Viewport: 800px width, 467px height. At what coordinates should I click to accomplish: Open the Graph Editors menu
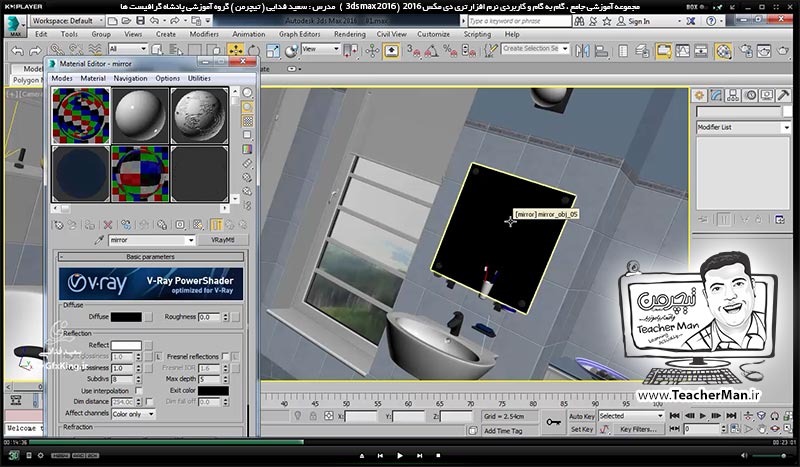[x=299, y=34]
